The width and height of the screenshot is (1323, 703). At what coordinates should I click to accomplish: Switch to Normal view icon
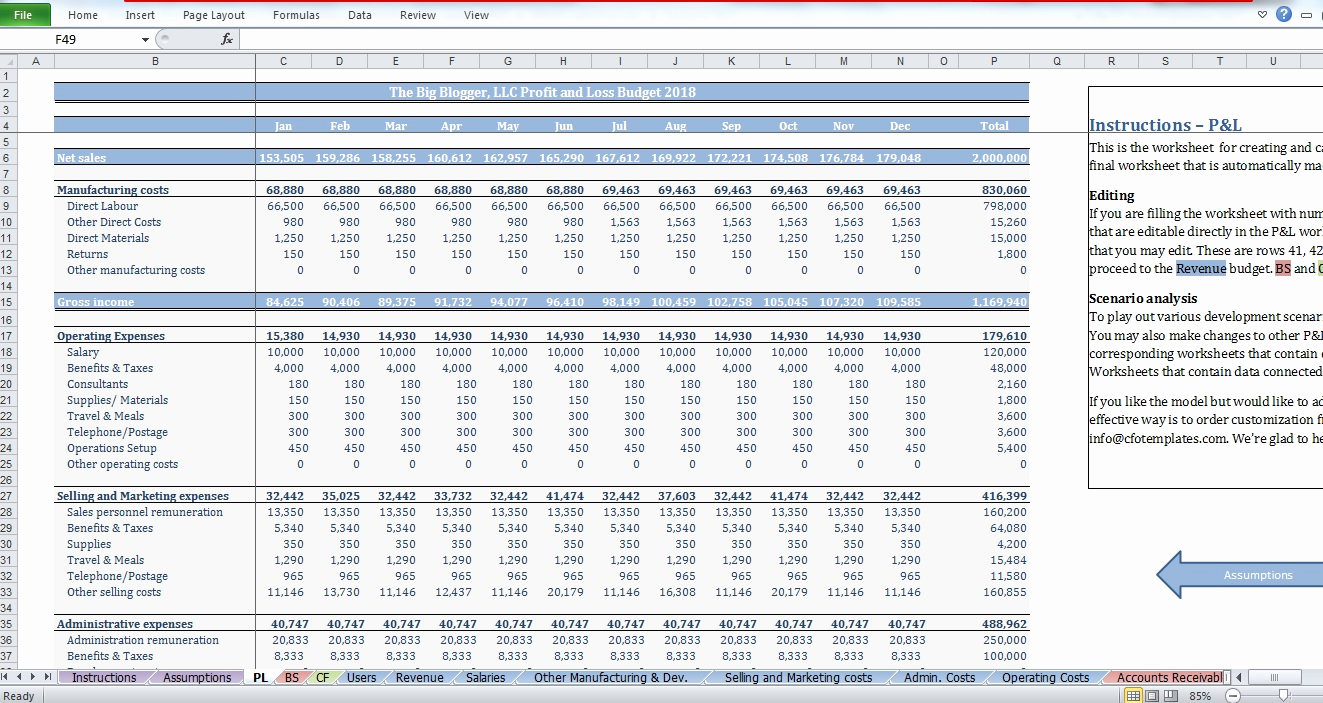1134,695
